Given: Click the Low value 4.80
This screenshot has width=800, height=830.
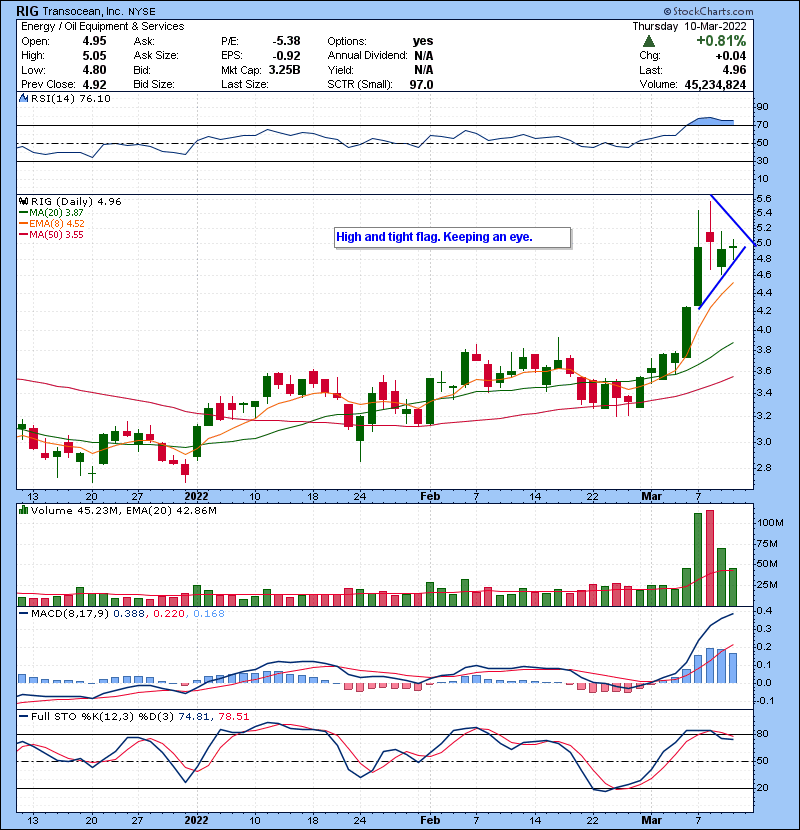Looking at the screenshot, I should 94,70.
